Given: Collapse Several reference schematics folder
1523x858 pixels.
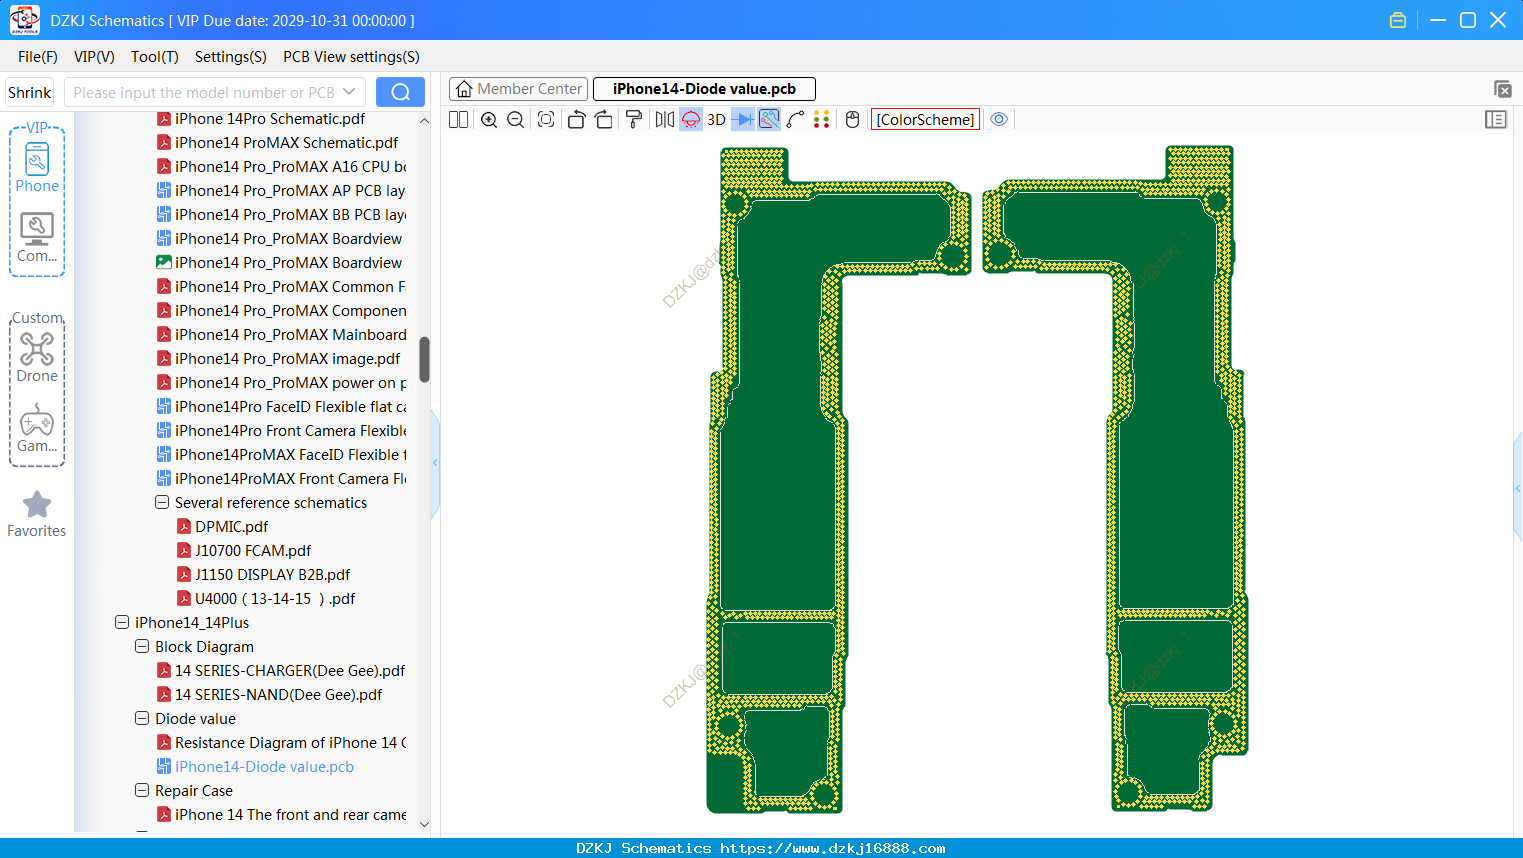Looking at the screenshot, I should (162, 503).
